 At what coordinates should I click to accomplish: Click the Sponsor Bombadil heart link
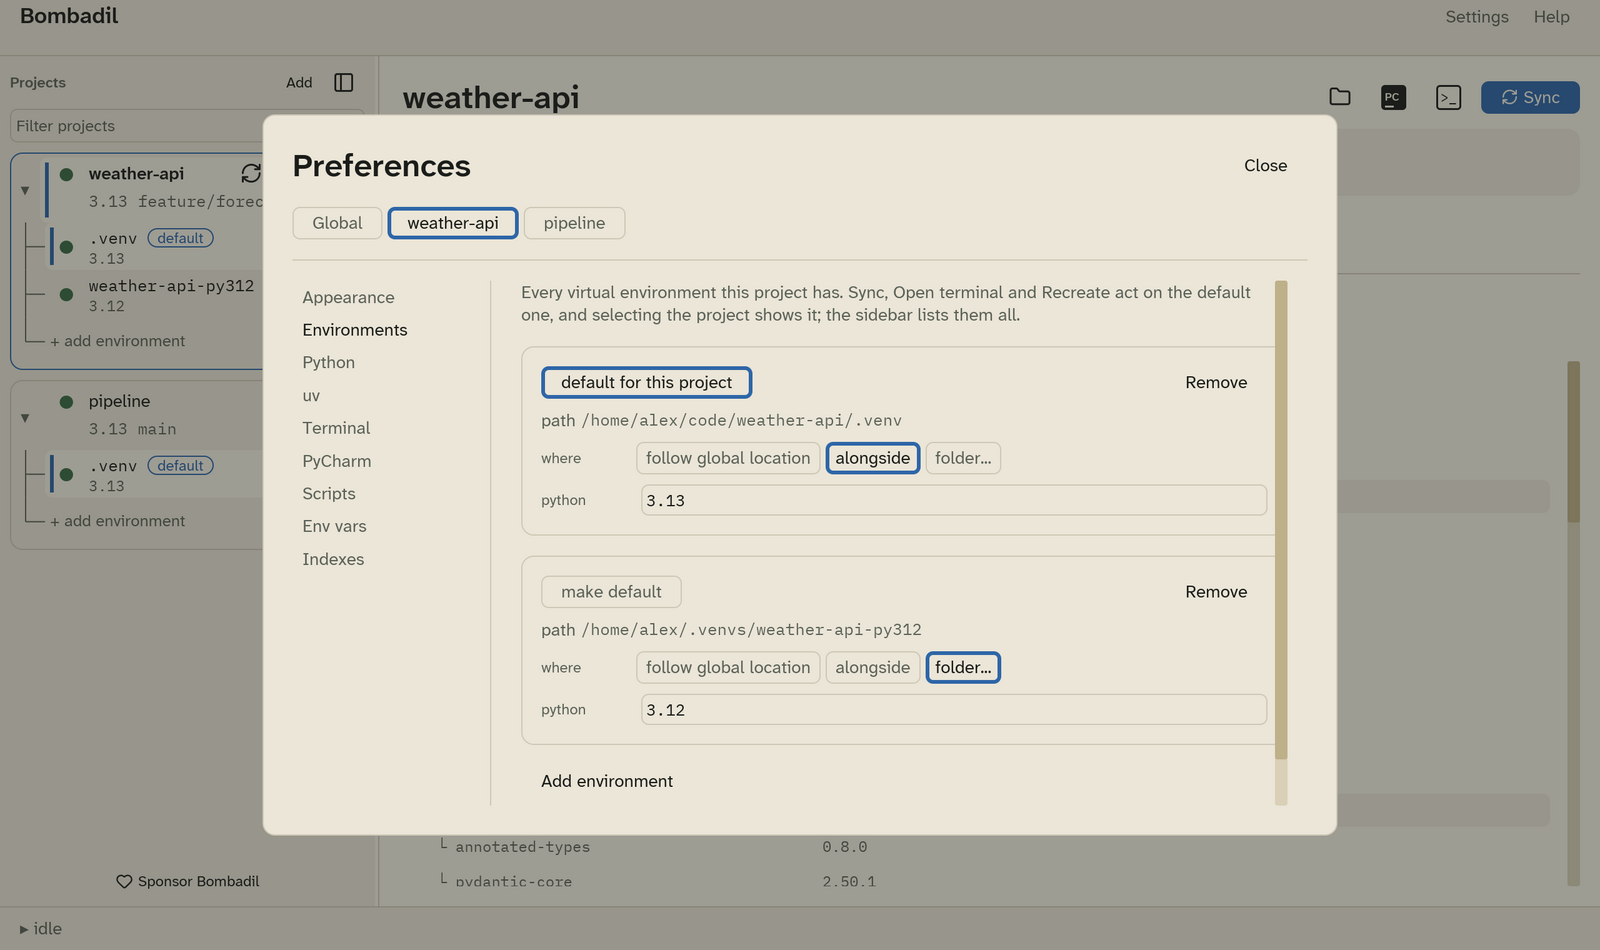pos(188,881)
